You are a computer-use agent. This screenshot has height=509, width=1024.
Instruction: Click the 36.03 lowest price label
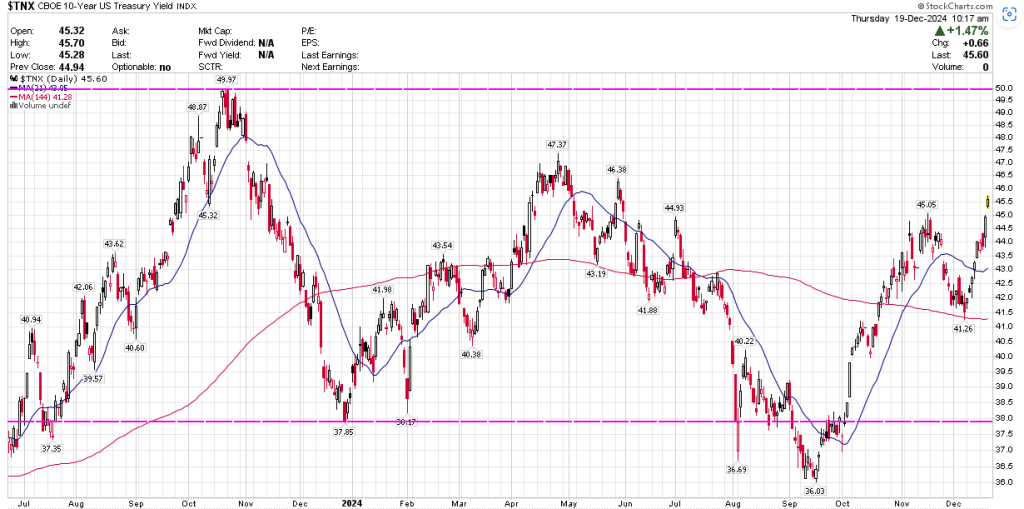816,489
